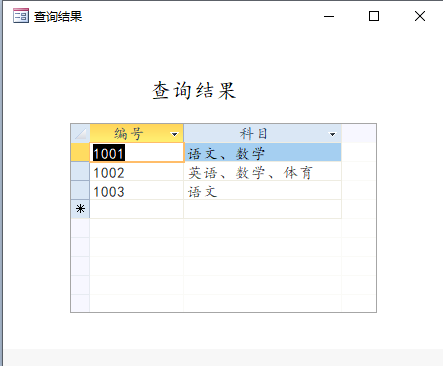Open the 编号 column filter dropdown arrow
Image resolution: width=443 pixels, height=366 pixels.
[174, 134]
